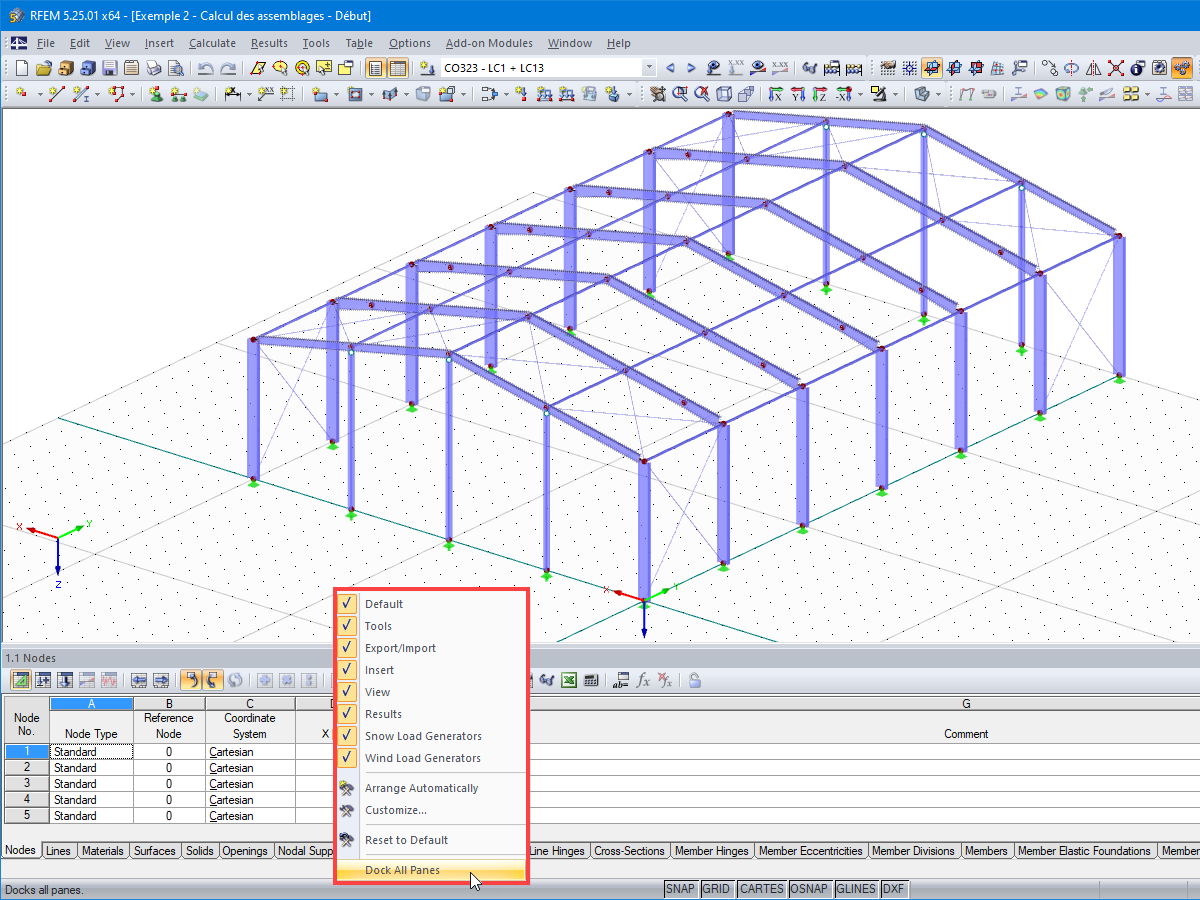The image size is (1200, 900).
Task: Click the fx formula icon in table toolbar
Action: coord(643,680)
